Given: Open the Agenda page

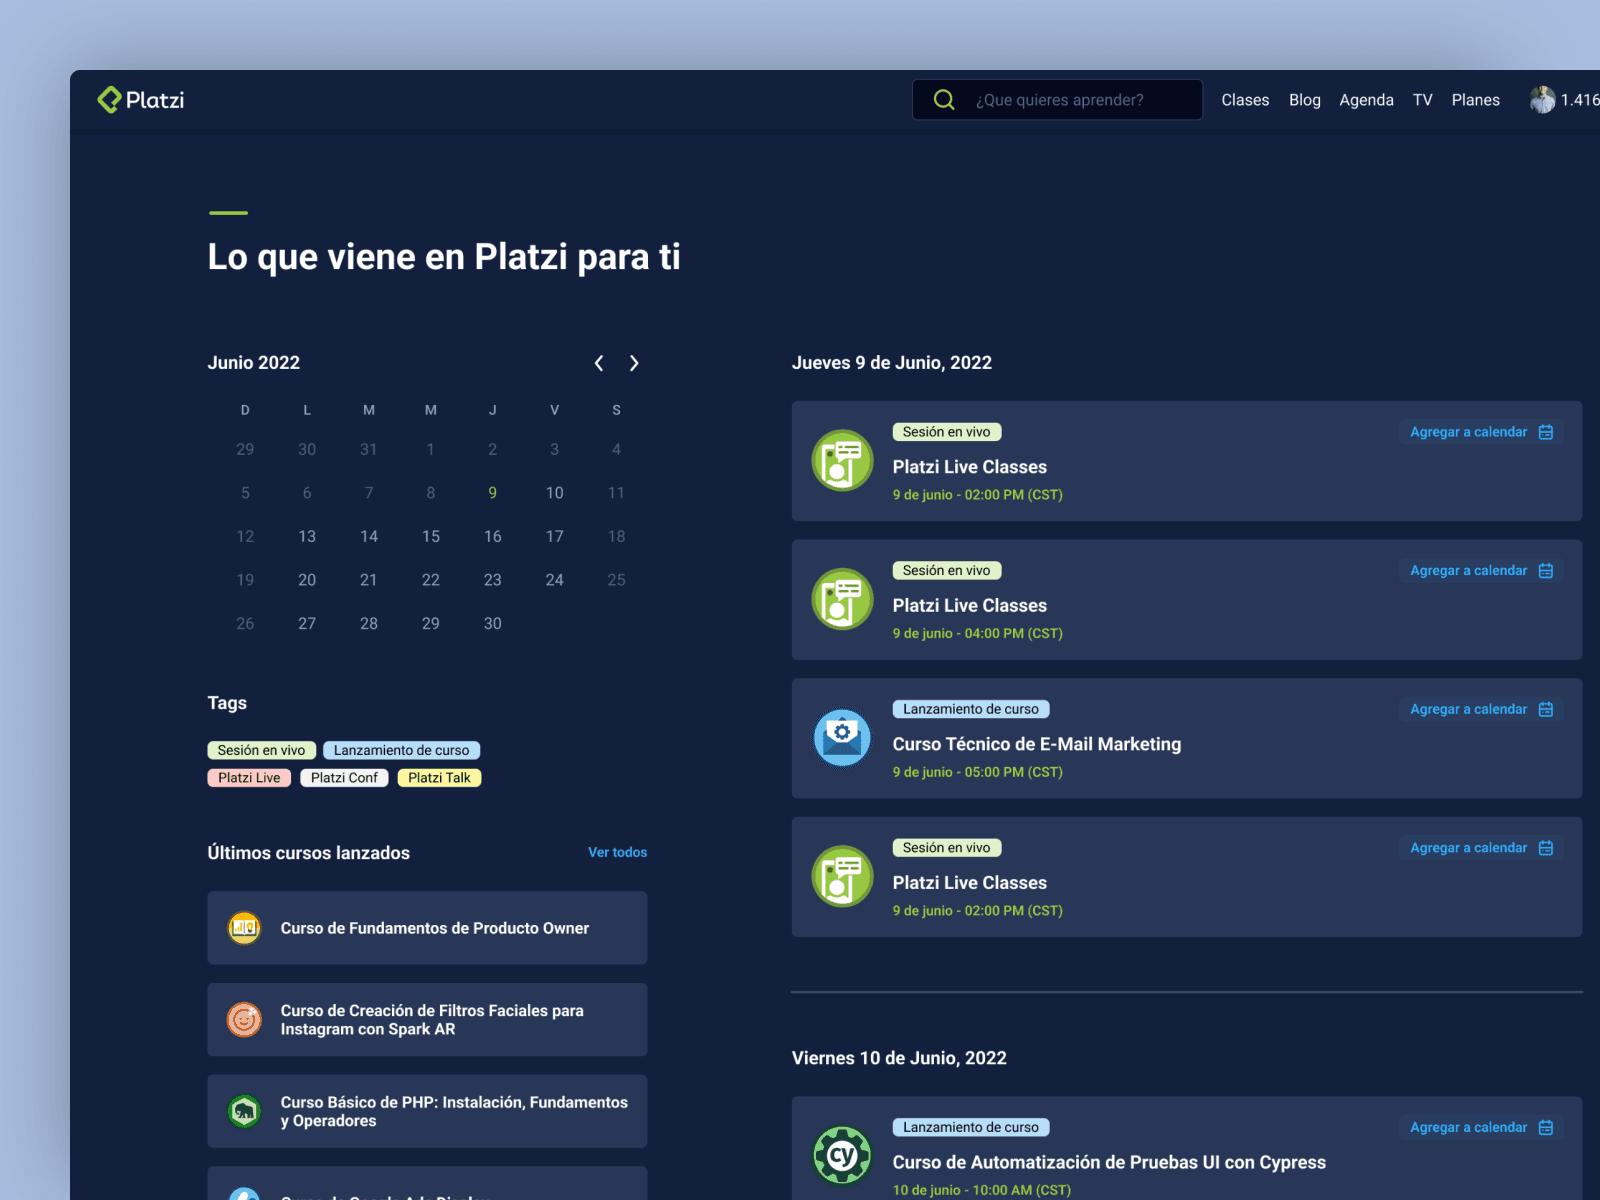Looking at the screenshot, I should click(1366, 100).
